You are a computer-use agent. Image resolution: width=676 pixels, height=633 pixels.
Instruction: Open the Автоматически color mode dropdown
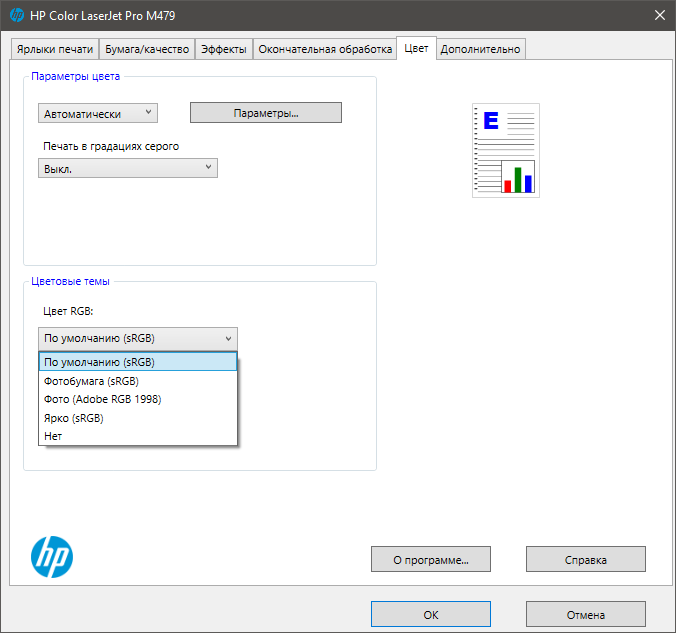[98, 113]
